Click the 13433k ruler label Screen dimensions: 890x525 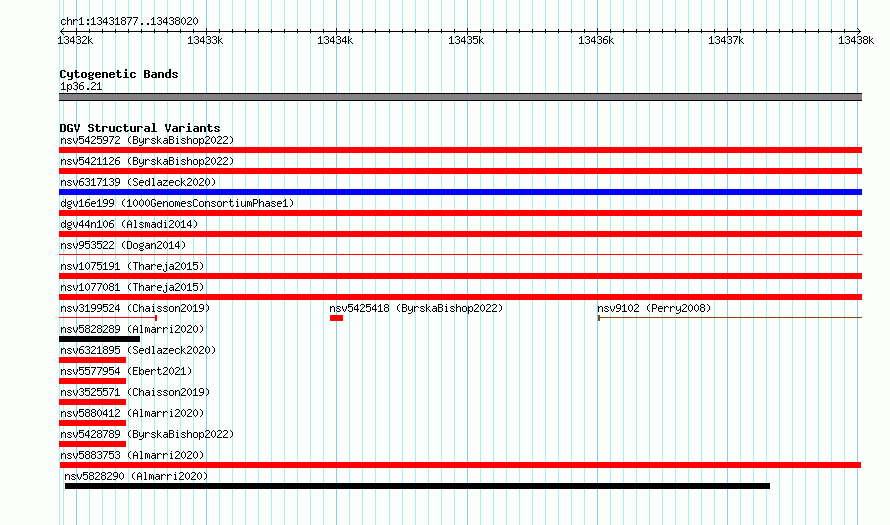[x=205, y=40]
